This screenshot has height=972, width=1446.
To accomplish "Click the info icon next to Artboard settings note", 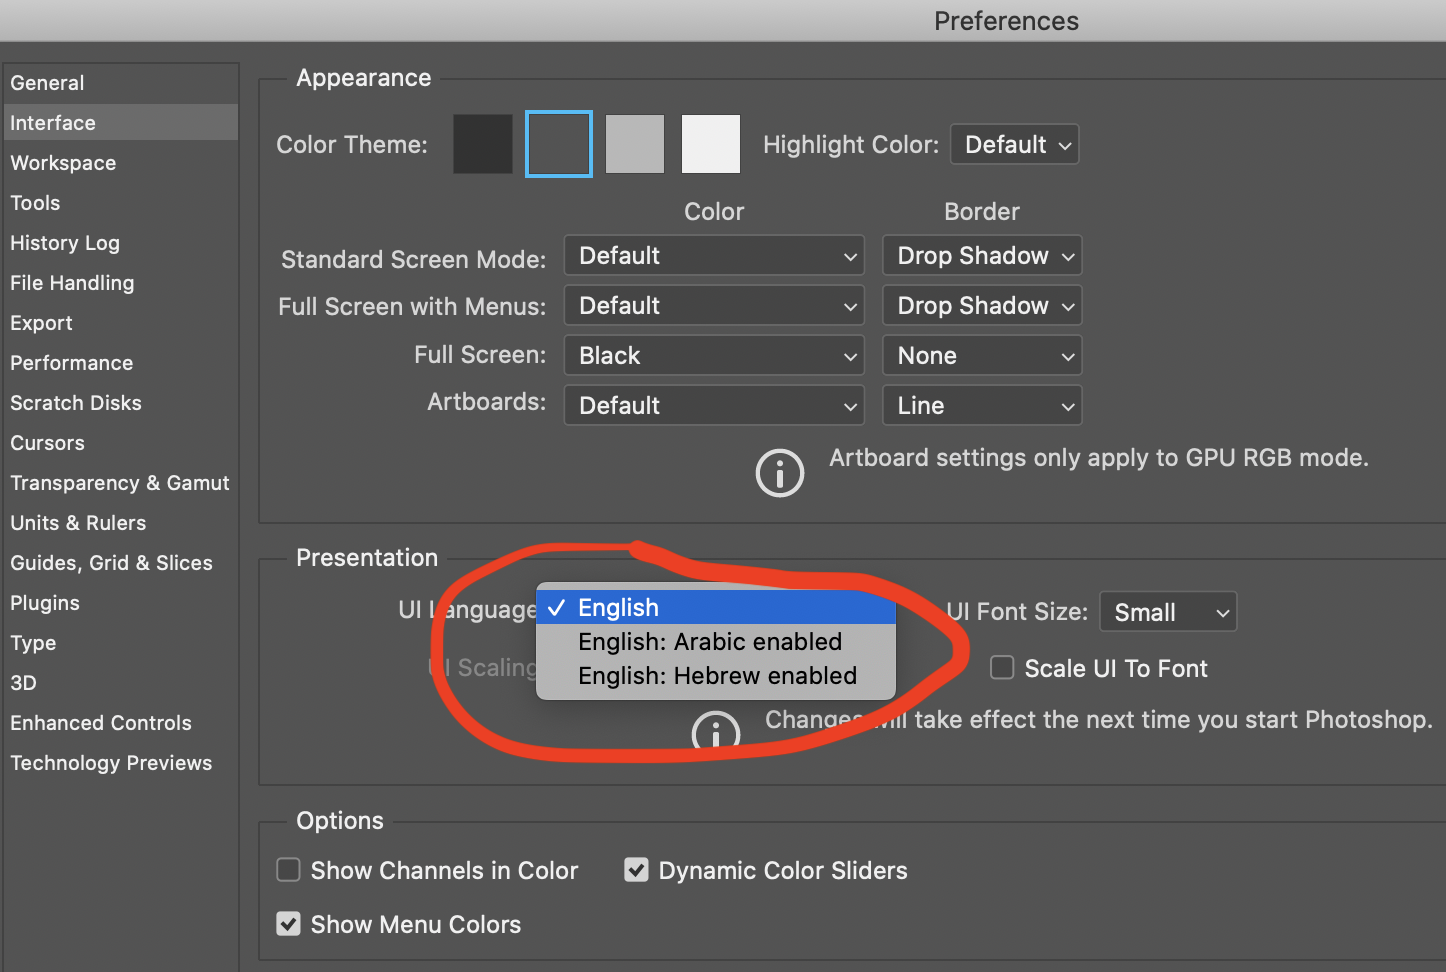I will tap(780, 472).
